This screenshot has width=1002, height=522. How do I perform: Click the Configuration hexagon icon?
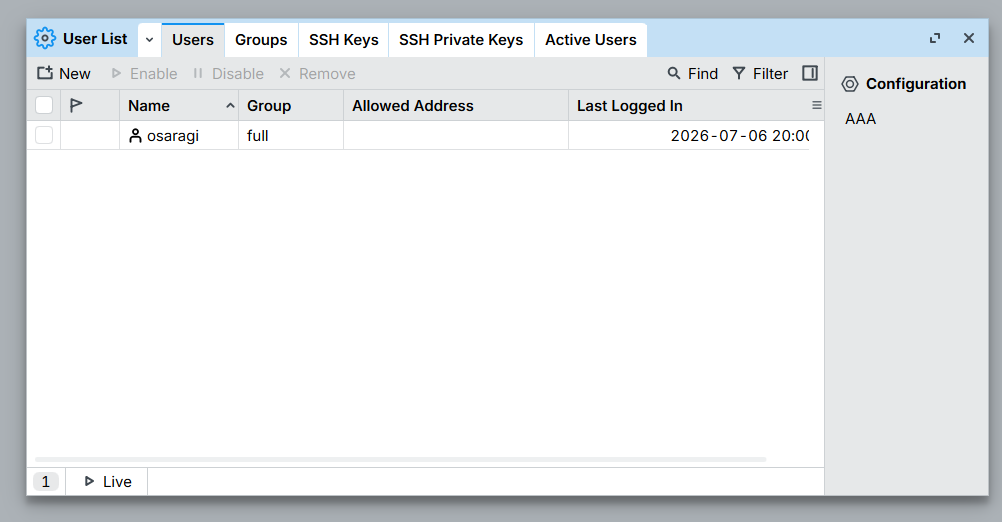(850, 84)
